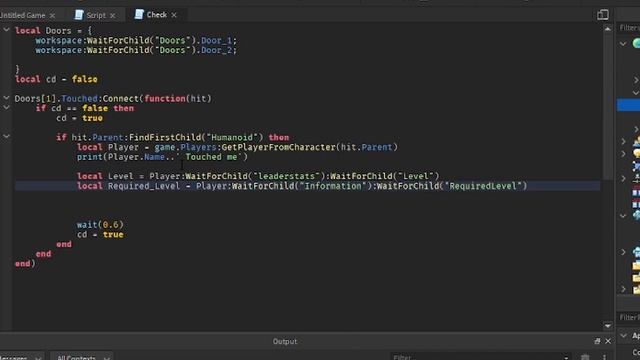
Task: Close the Output panel
Action: click(608, 341)
